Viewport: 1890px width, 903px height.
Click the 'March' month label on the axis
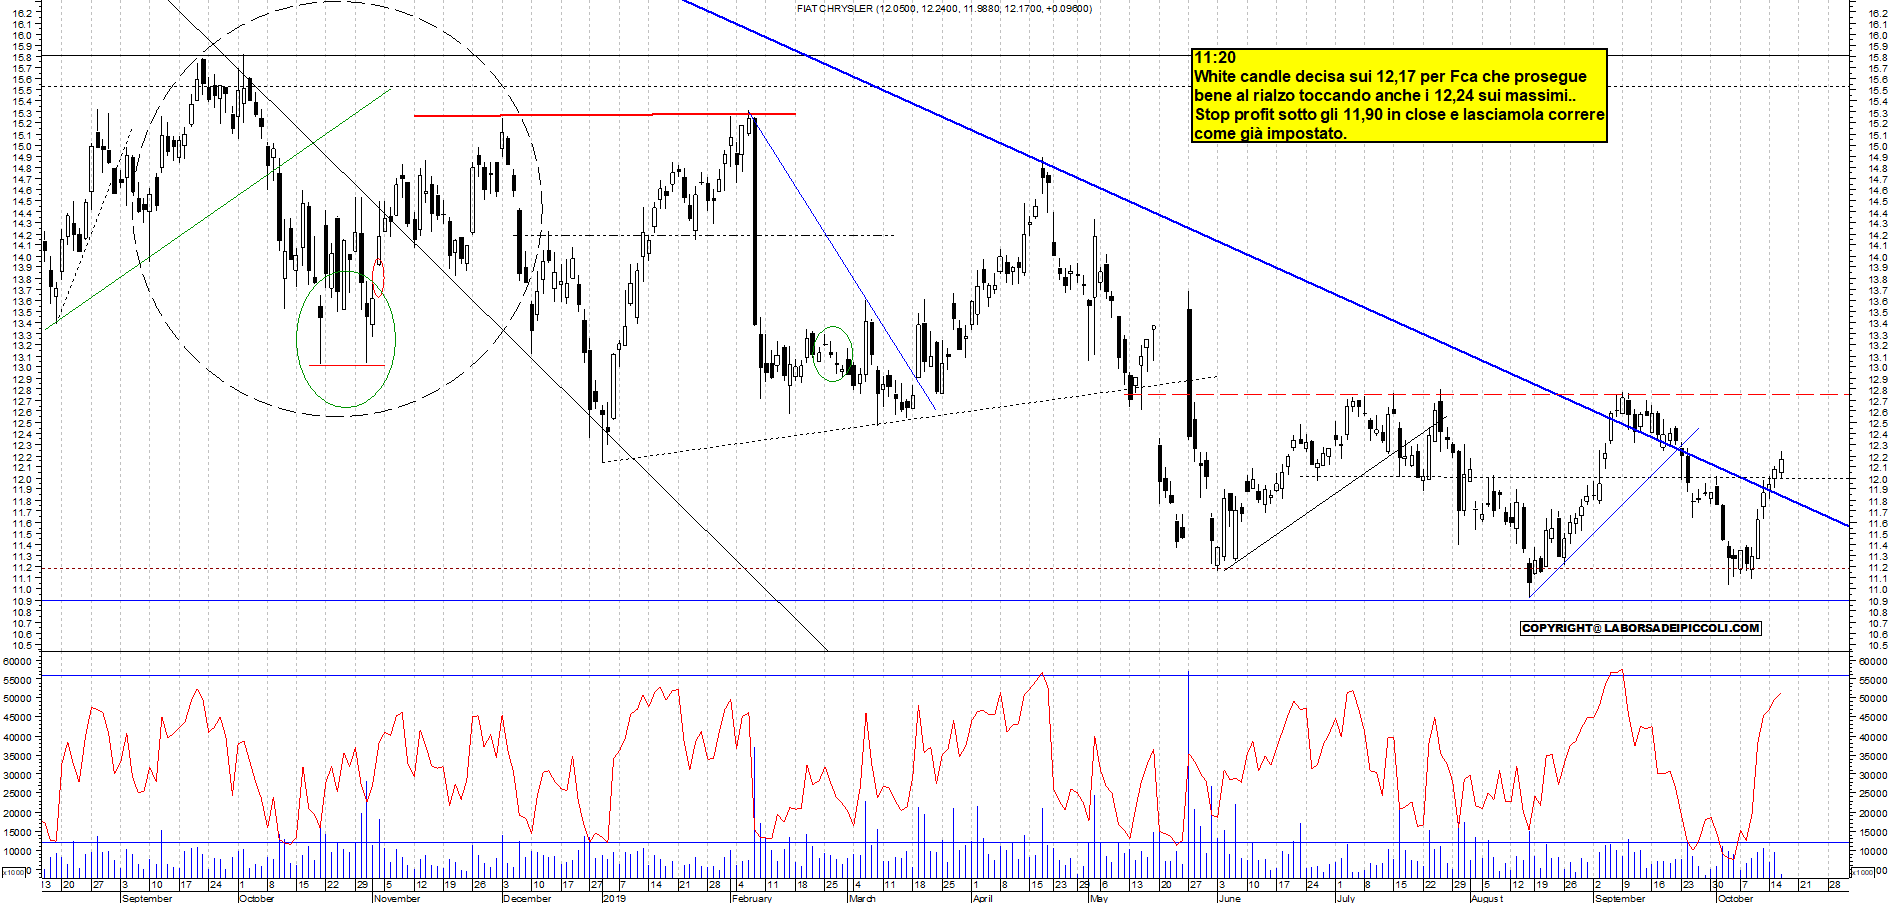pos(862,898)
